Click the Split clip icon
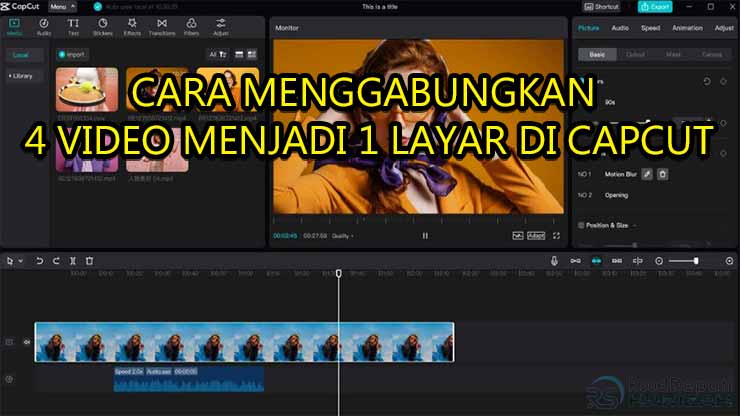 (73, 261)
